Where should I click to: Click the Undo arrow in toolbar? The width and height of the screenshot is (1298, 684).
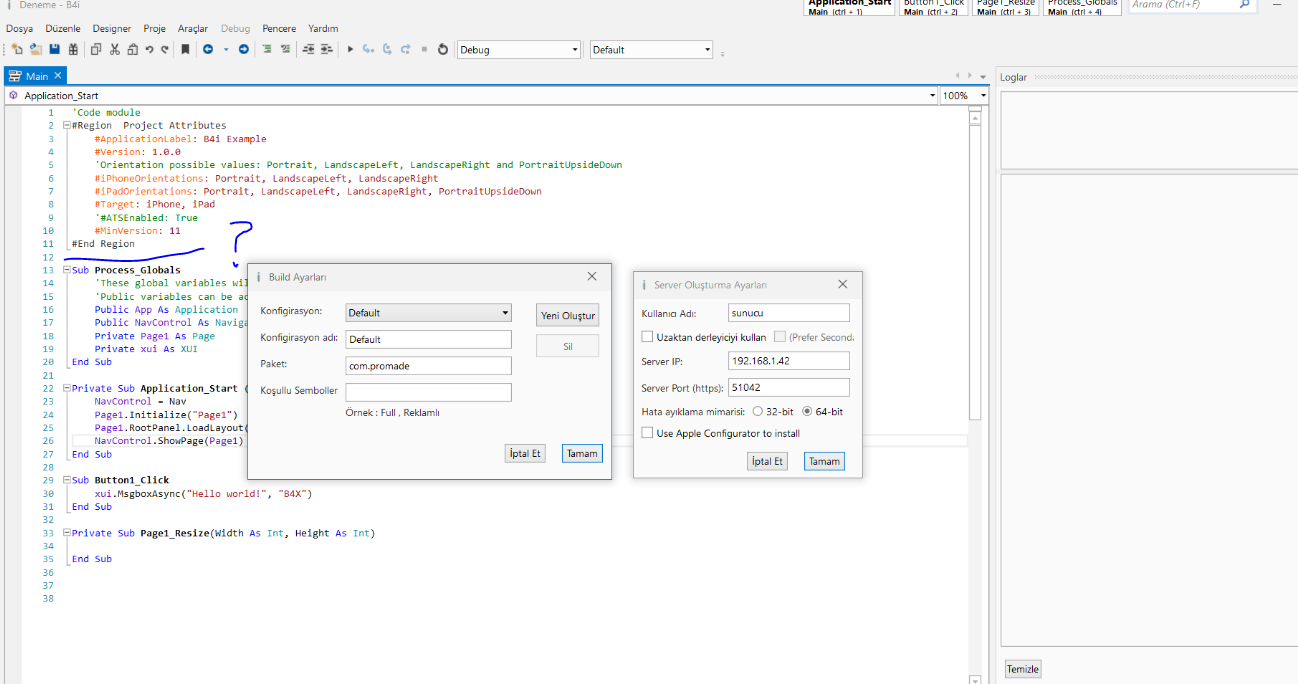[149, 49]
